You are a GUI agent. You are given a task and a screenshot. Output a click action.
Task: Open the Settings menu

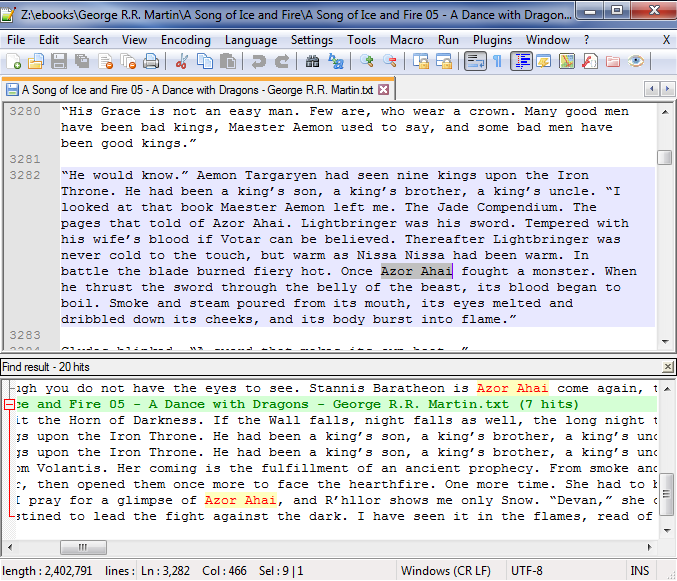click(x=312, y=40)
